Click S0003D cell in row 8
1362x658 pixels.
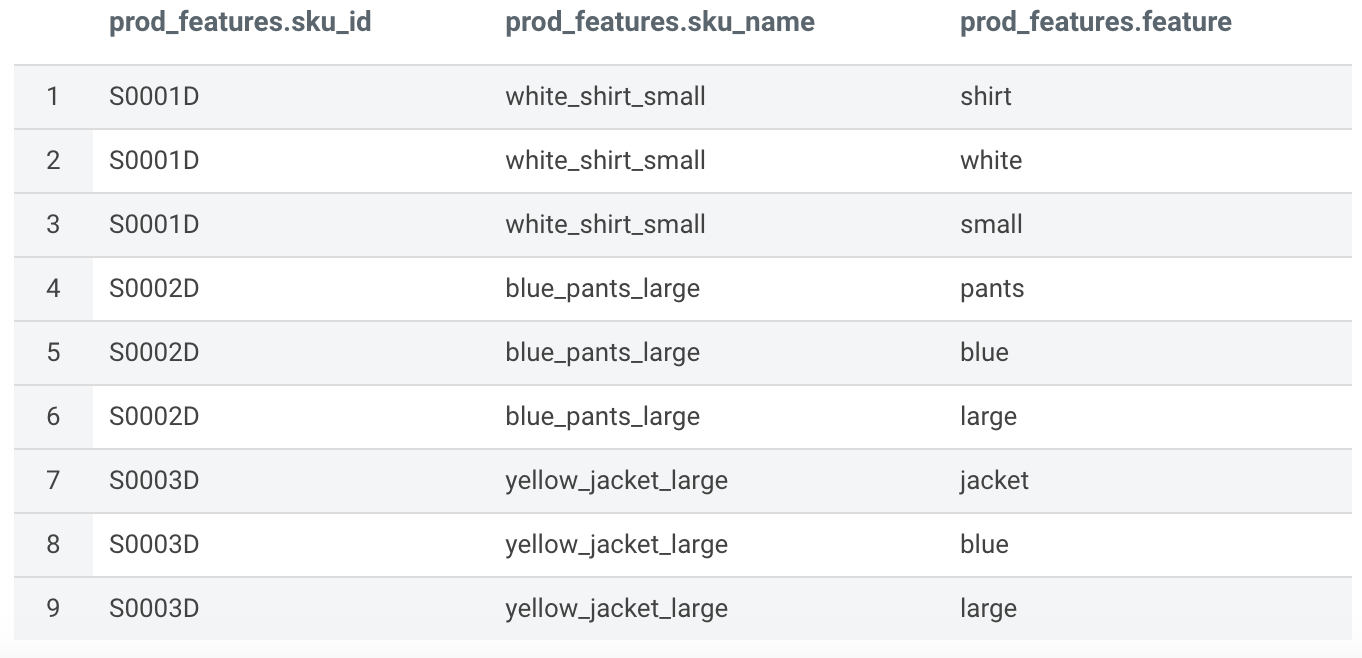pos(154,545)
